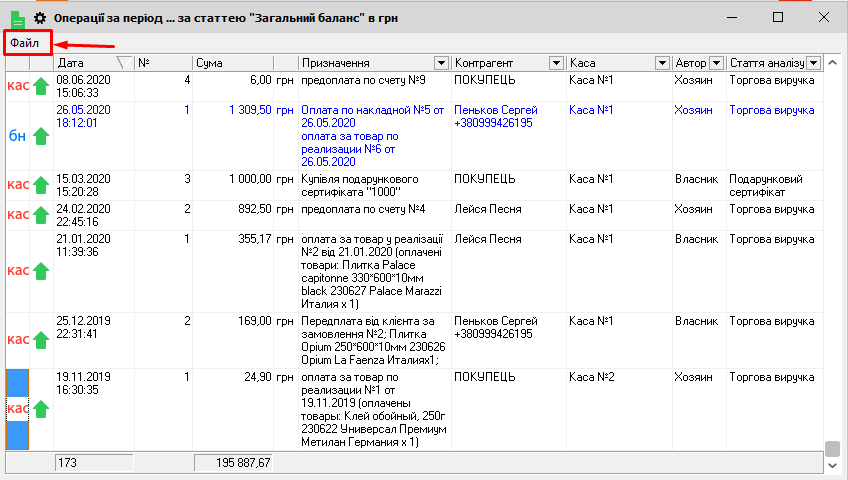Click green arrow on 24.02.2020 row
The height and width of the screenshot is (480, 848).
pos(41,214)
